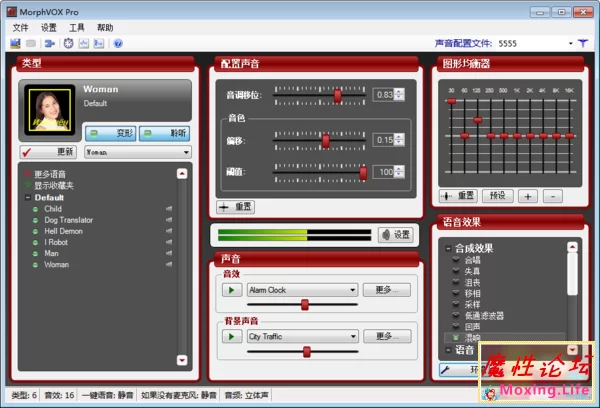Click the toolbar icon right of the waveform
This screenshot has width=600, height=408.
click(99, 43)
